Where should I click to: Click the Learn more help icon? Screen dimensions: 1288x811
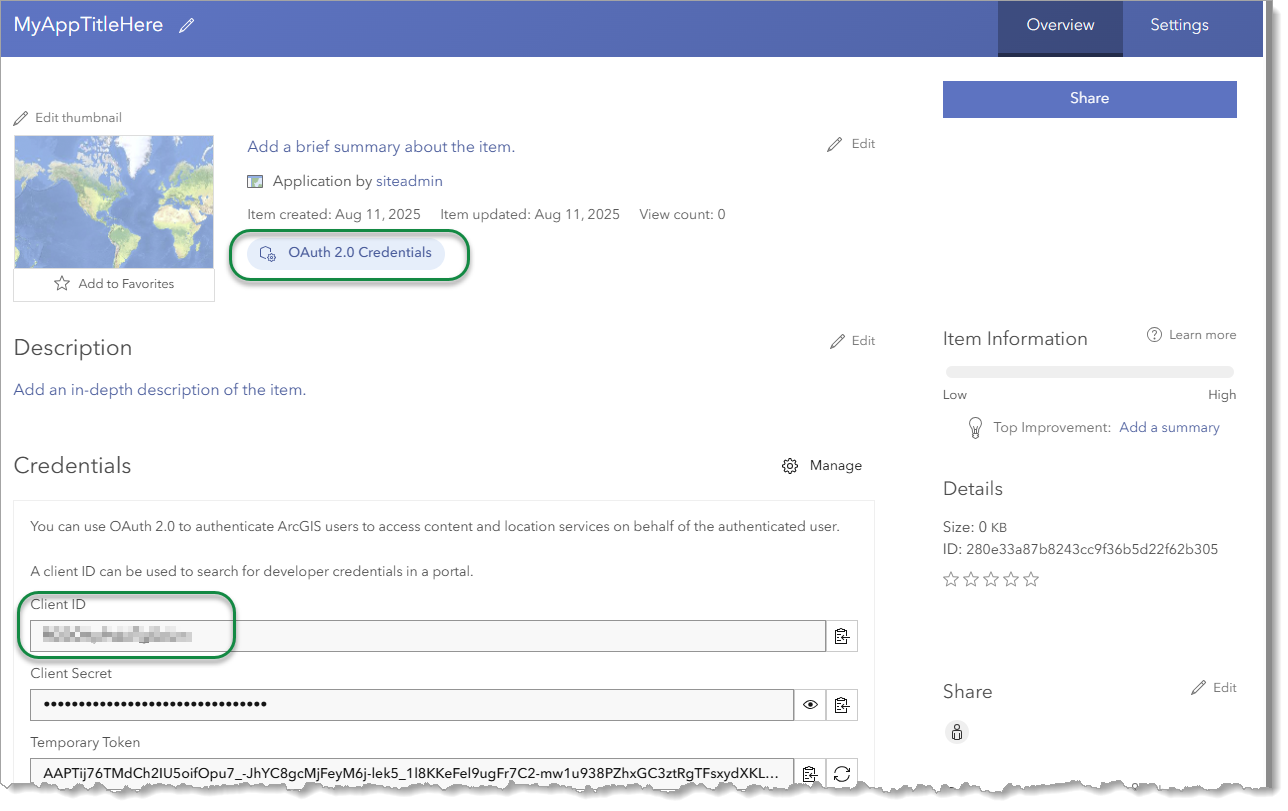point(1154,335)
